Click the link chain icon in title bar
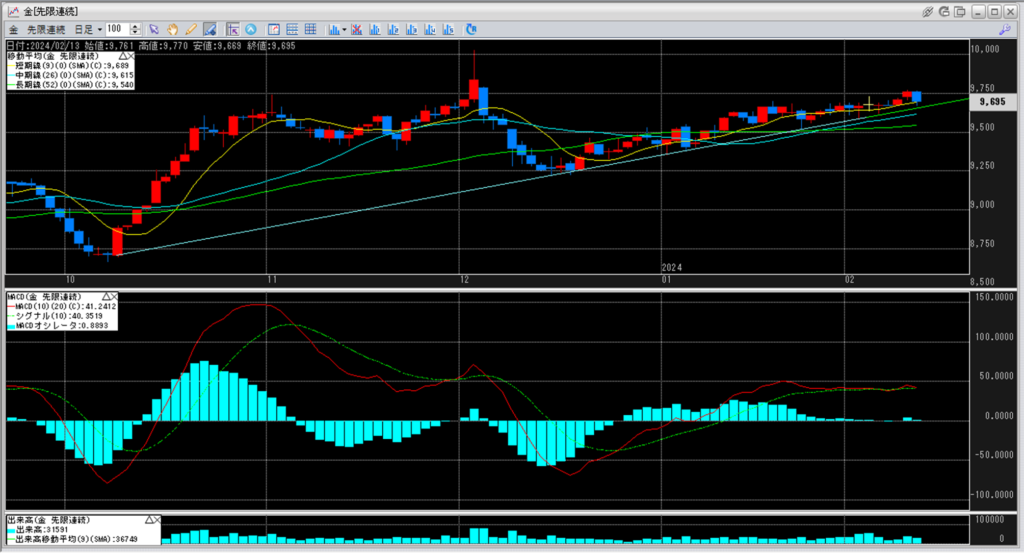The height and width of the screenshot is (553, 1024). tap(928, 11)
